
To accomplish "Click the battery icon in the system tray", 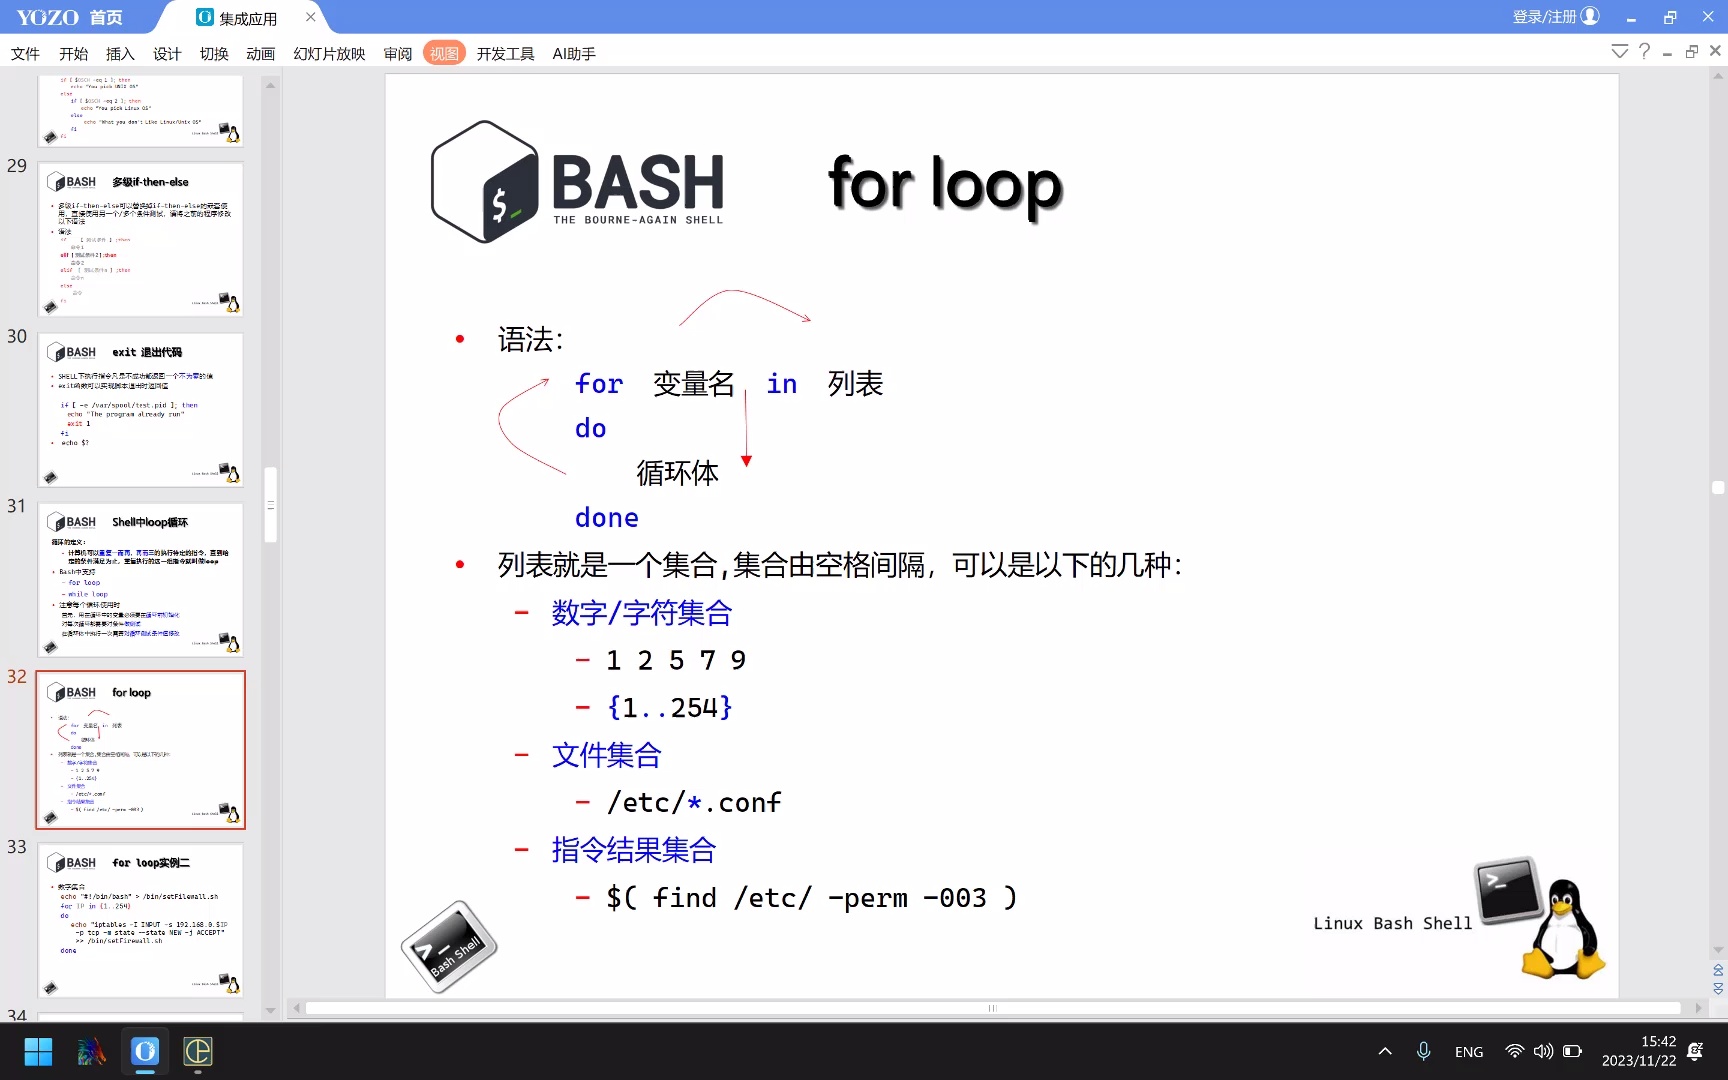I will [x=1572, y=1051].
